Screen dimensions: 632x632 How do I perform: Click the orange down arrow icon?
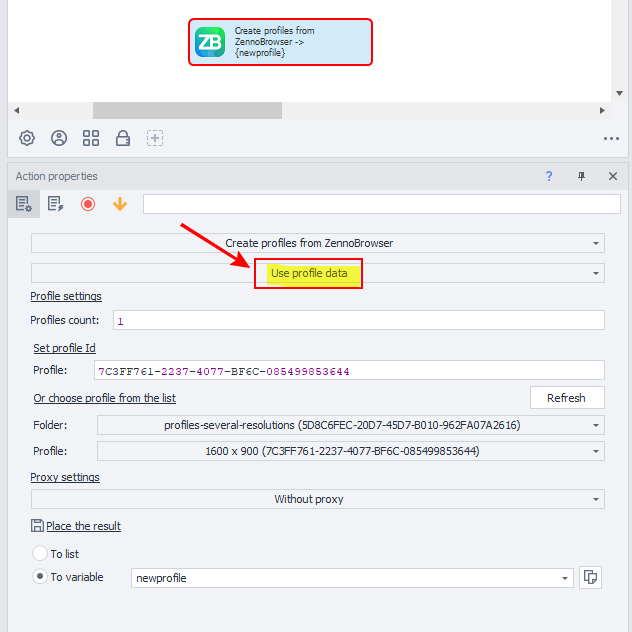point(120,204)
